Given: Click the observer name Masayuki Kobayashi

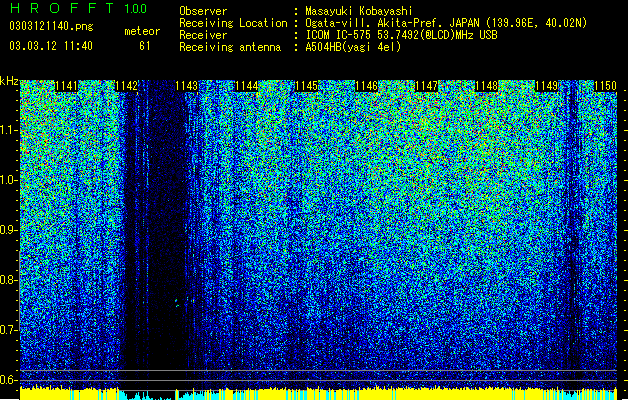Looking at the screenshot, I should [x=359, y=11].
